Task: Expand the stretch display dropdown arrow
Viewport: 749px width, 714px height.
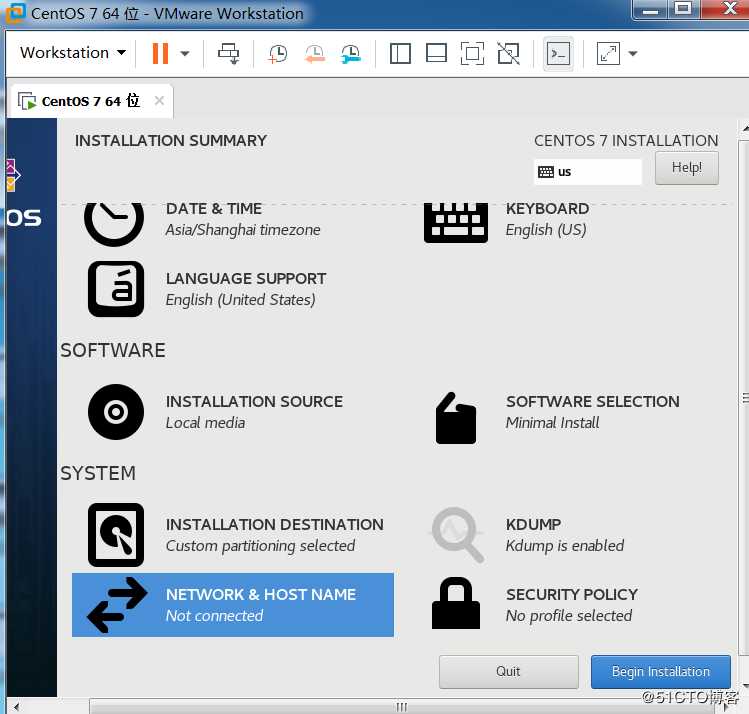Action: click(633, 53)
